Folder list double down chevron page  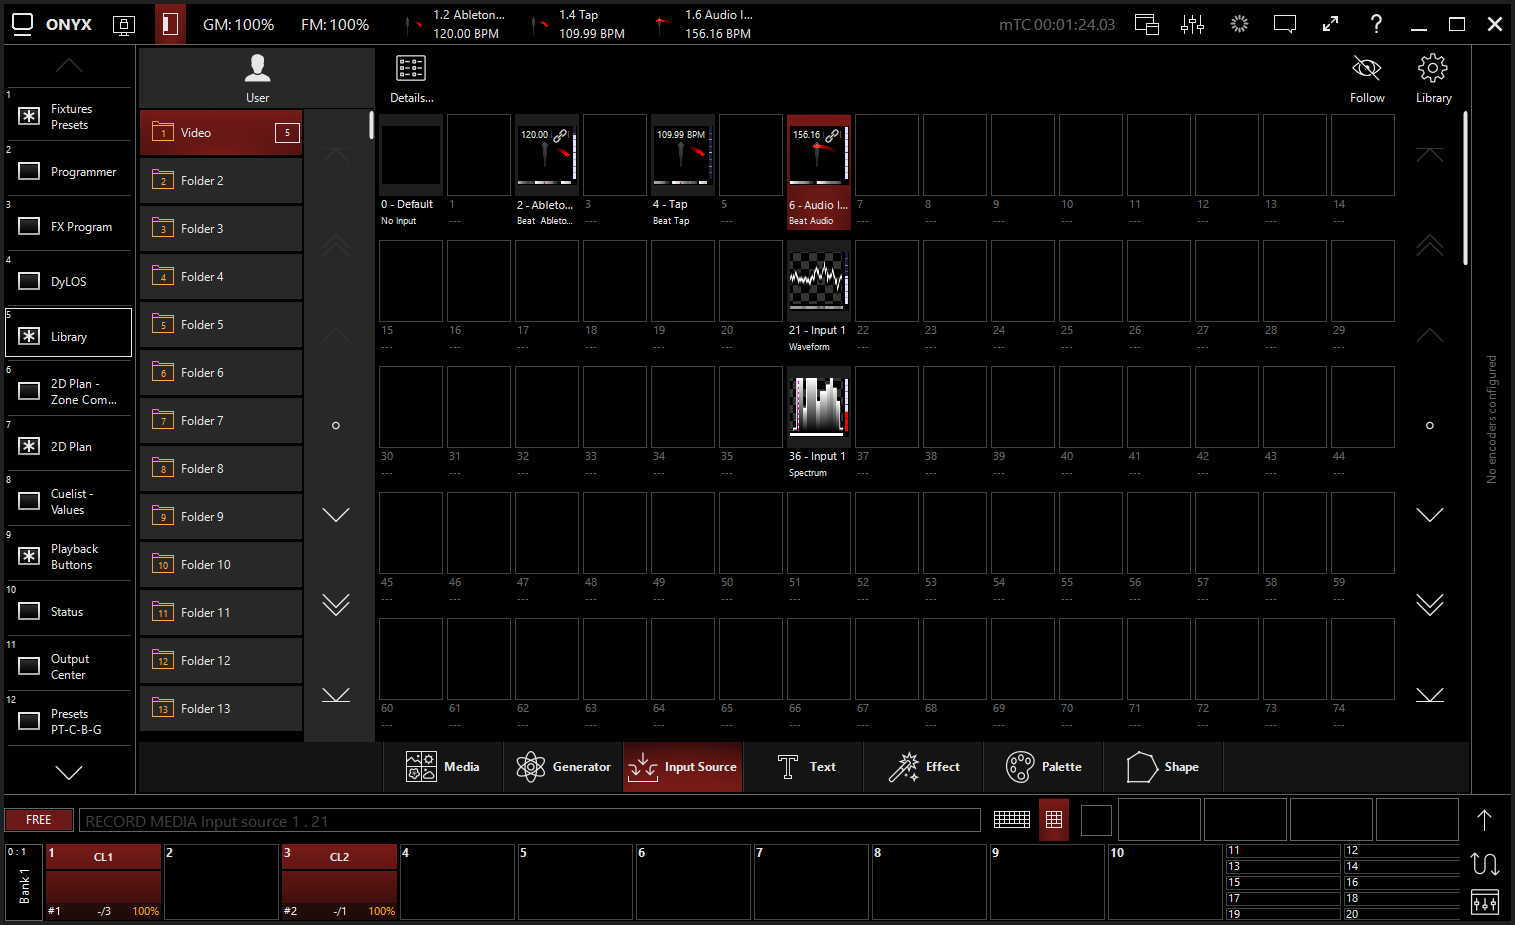(336, 604)
